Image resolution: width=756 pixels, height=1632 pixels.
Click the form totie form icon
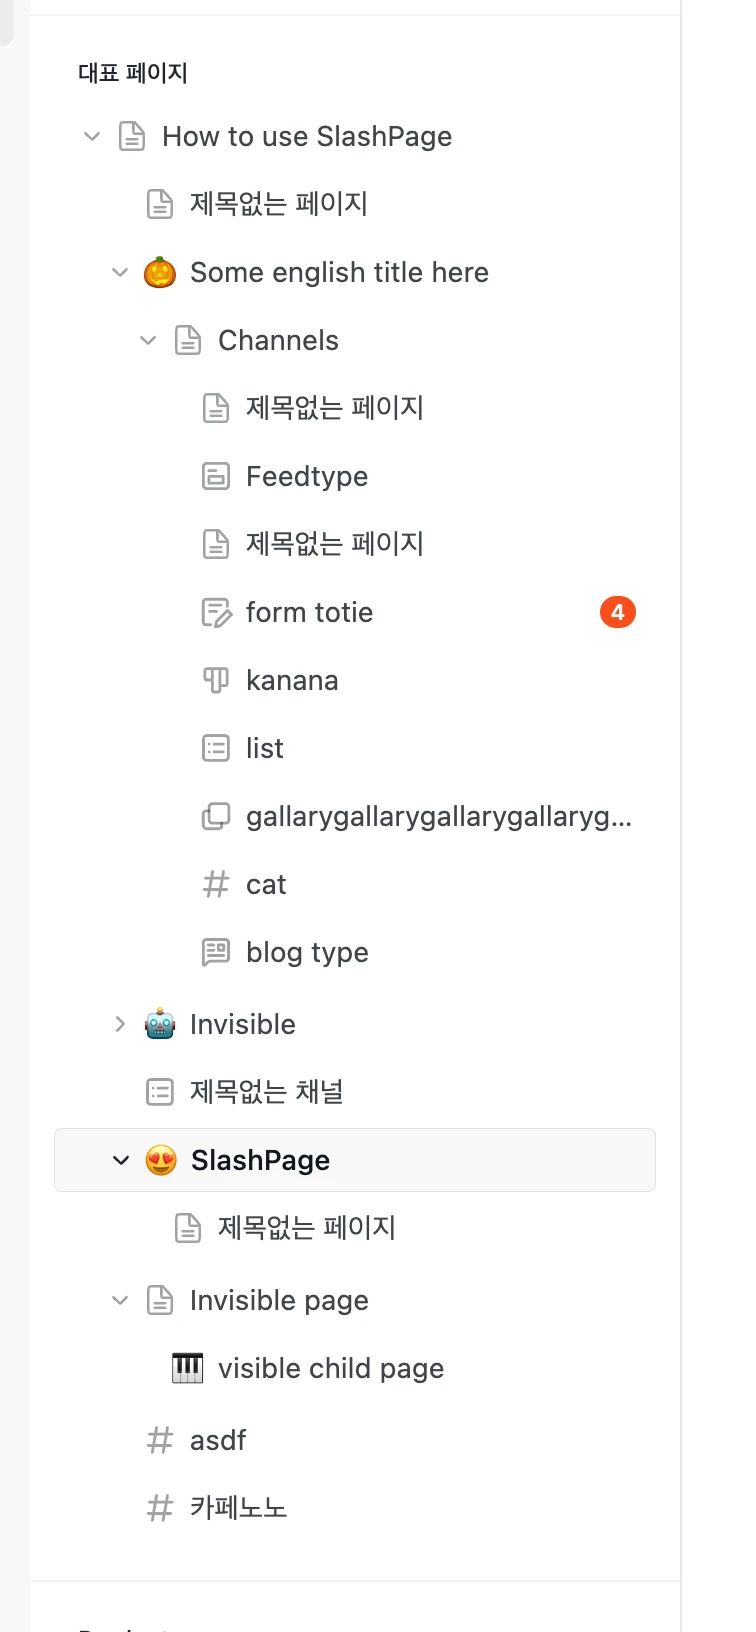[216, 612]
